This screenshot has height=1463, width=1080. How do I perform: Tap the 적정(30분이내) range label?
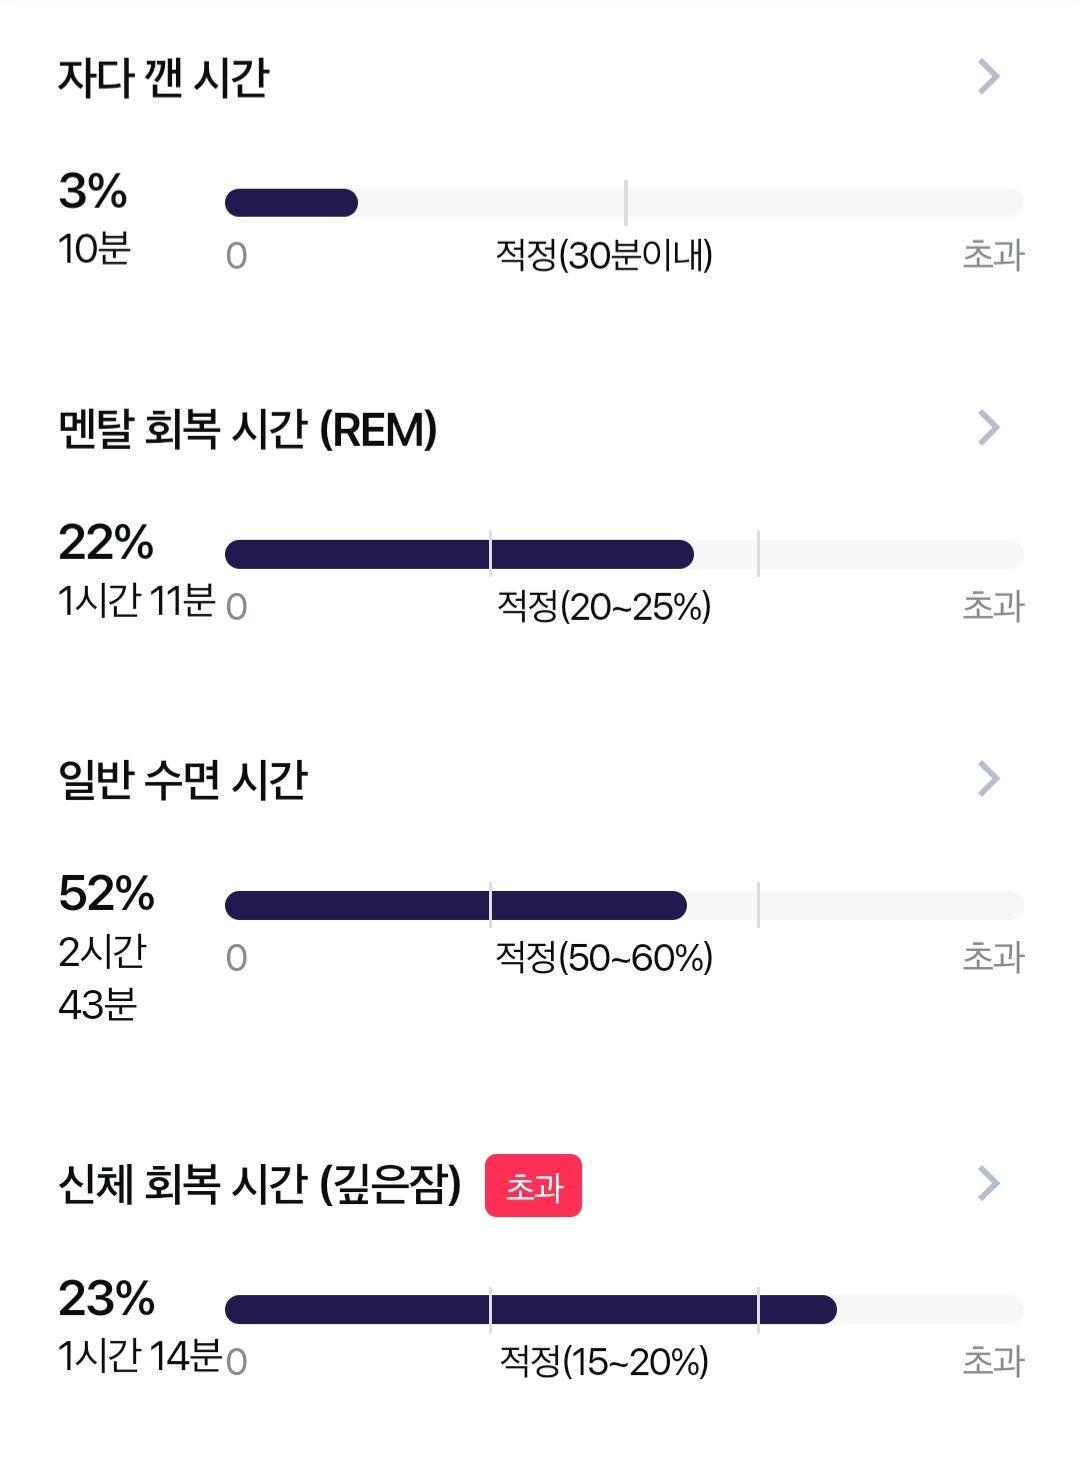pyautogui.click(x=605, y=256)
